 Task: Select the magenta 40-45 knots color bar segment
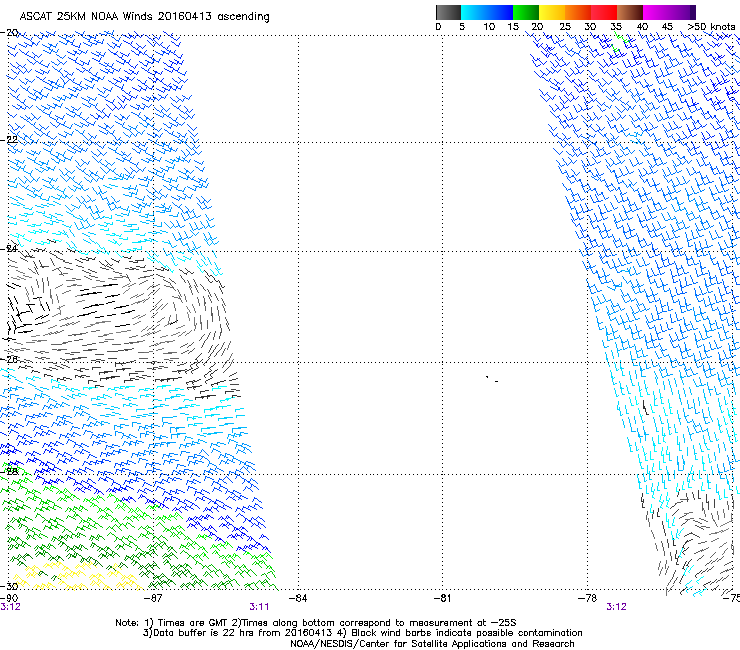coord(656,12)
